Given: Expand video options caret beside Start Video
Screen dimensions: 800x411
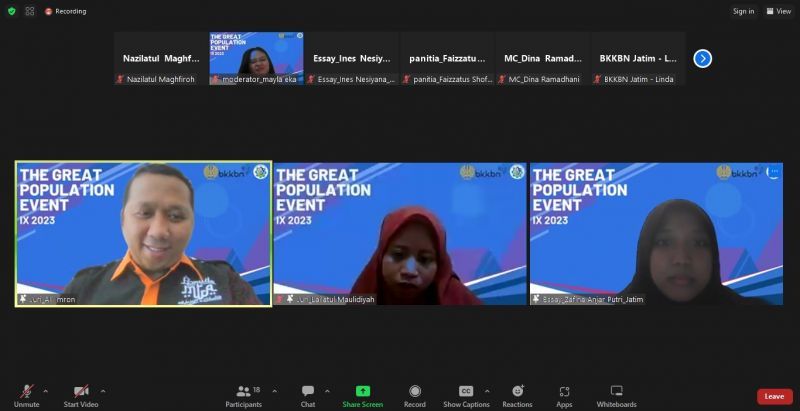Looking at the screenshot, I should (x=103, y=391).
